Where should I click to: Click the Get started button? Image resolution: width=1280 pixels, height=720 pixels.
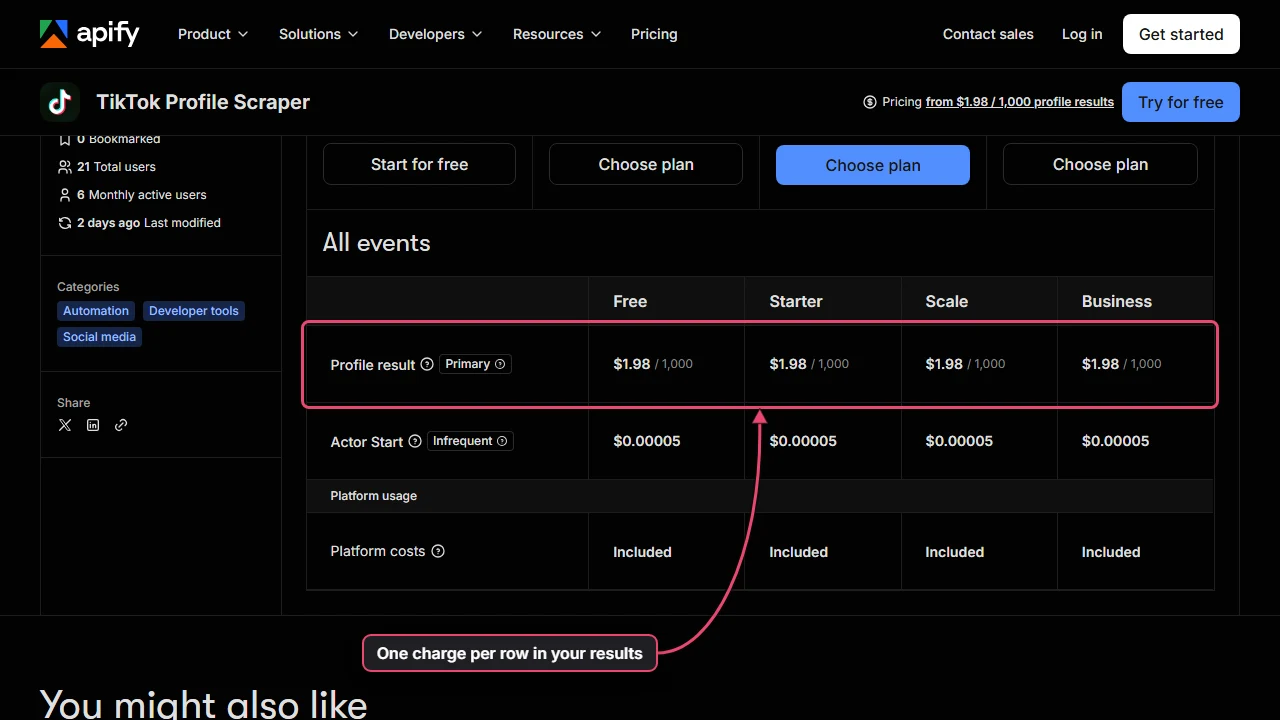point(1181,34)
